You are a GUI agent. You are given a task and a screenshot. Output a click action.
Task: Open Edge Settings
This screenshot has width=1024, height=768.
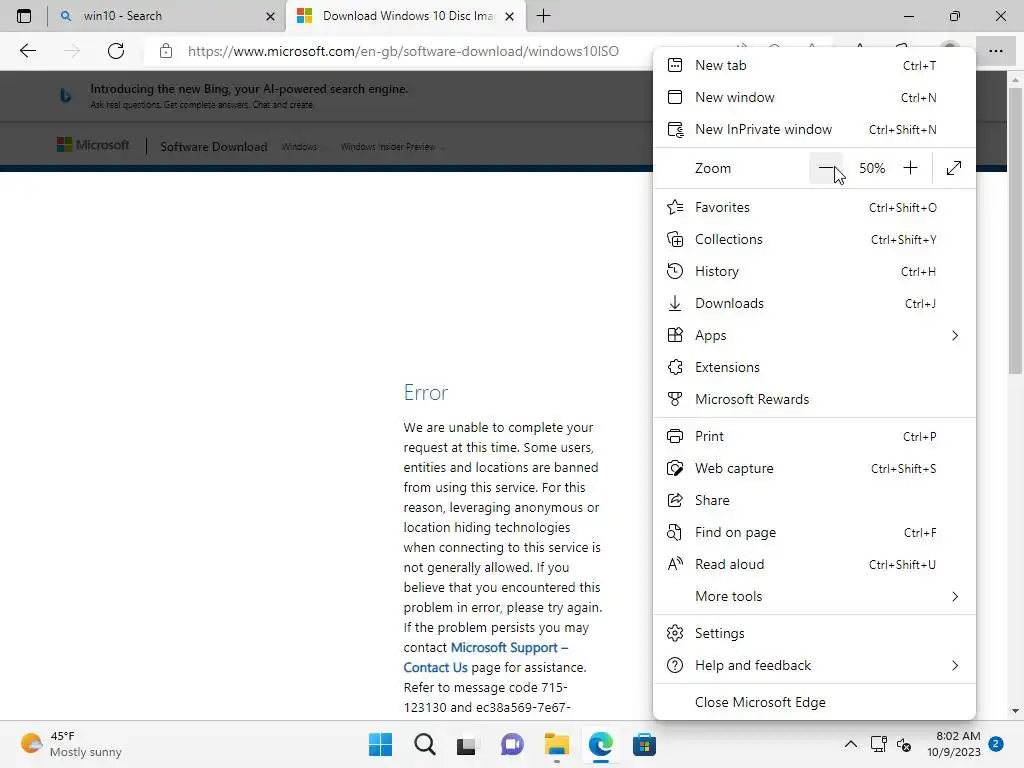click(x=814, y=633)
